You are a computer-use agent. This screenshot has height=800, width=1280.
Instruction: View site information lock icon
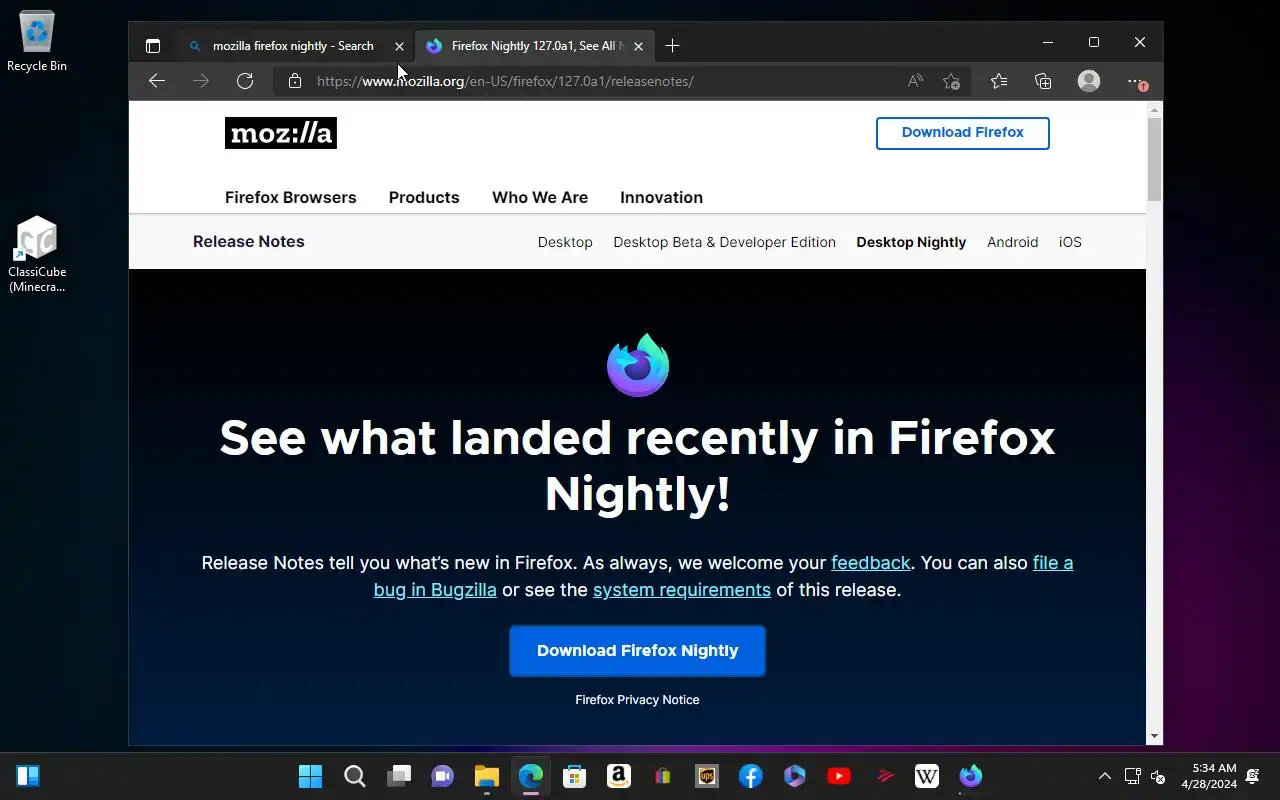(294, 81)
